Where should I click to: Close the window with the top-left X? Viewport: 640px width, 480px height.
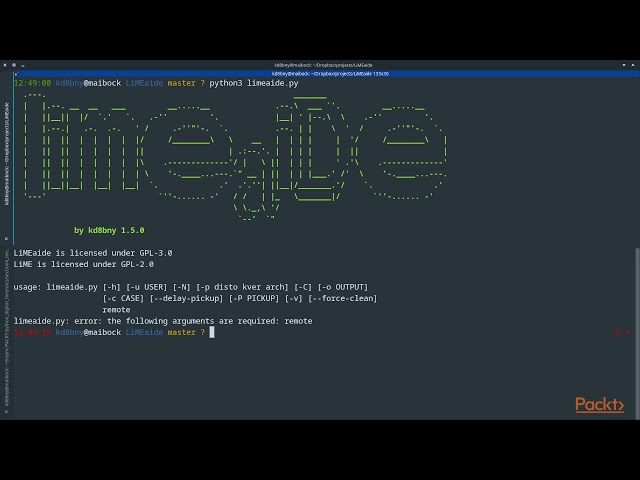click(5, 65)
